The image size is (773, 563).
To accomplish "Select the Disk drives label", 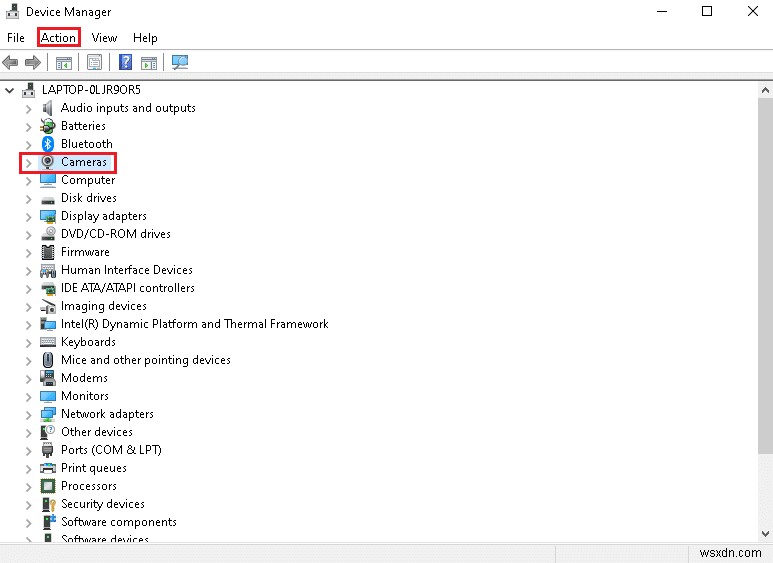I will click(x=89, y=198).
